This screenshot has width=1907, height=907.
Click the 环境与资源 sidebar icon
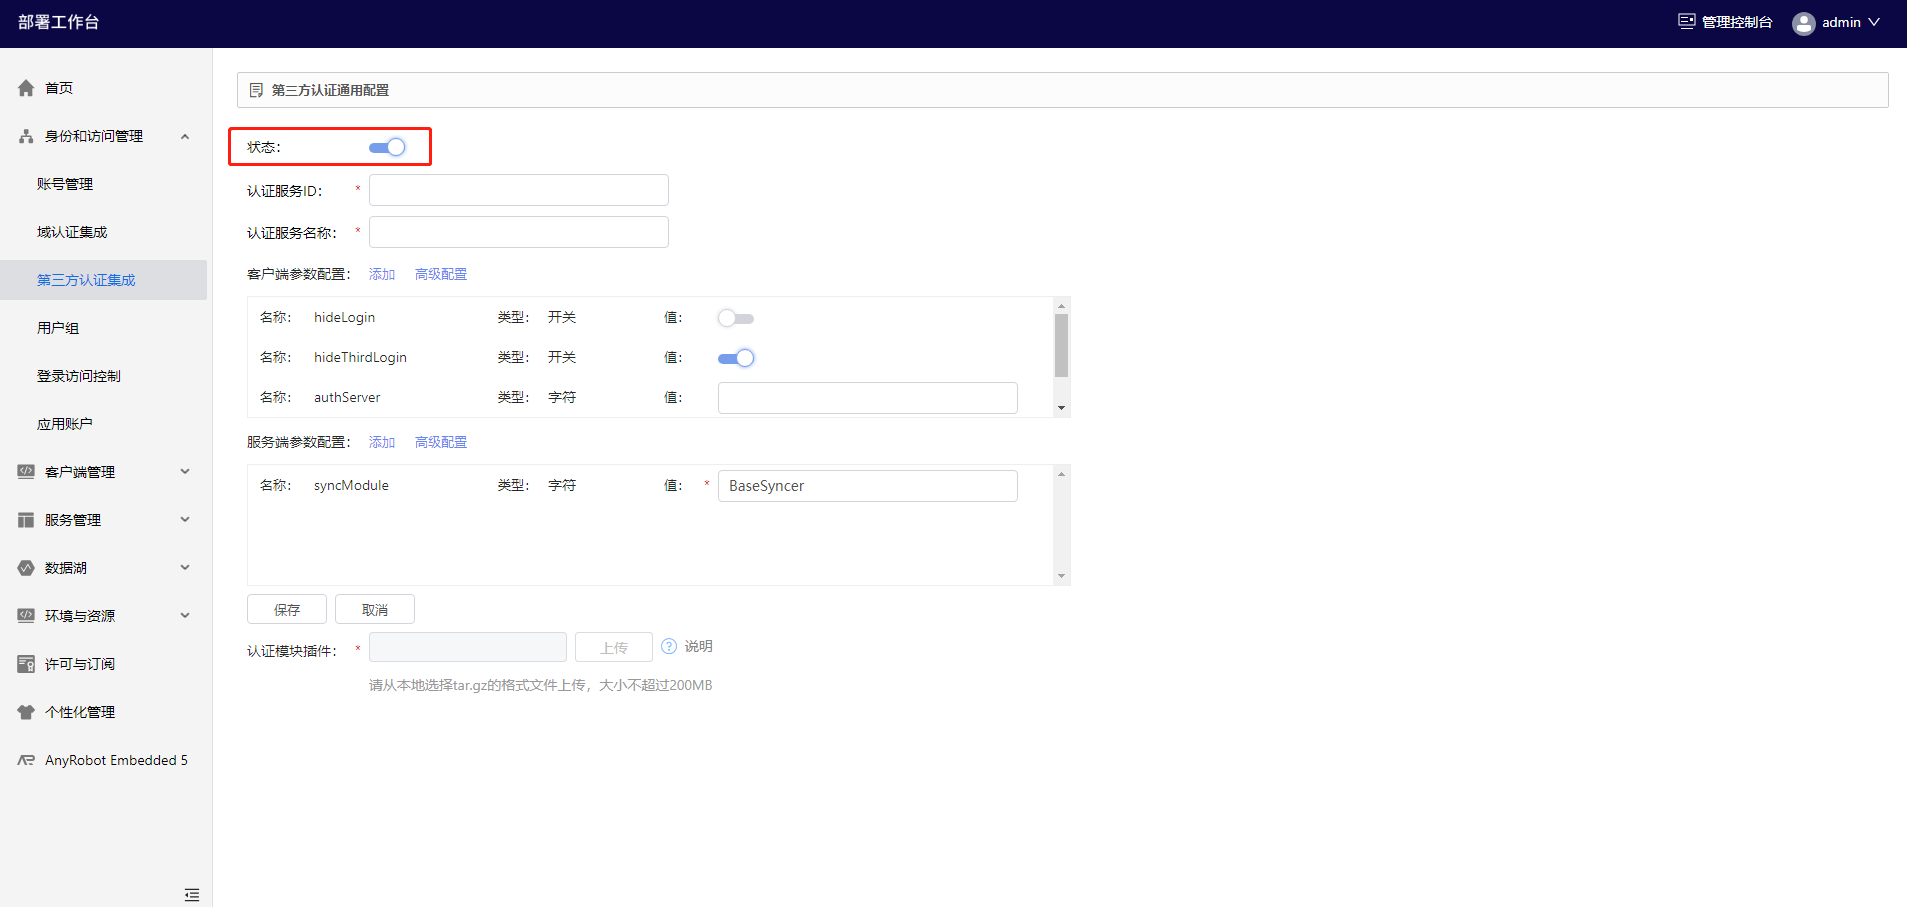26,616
